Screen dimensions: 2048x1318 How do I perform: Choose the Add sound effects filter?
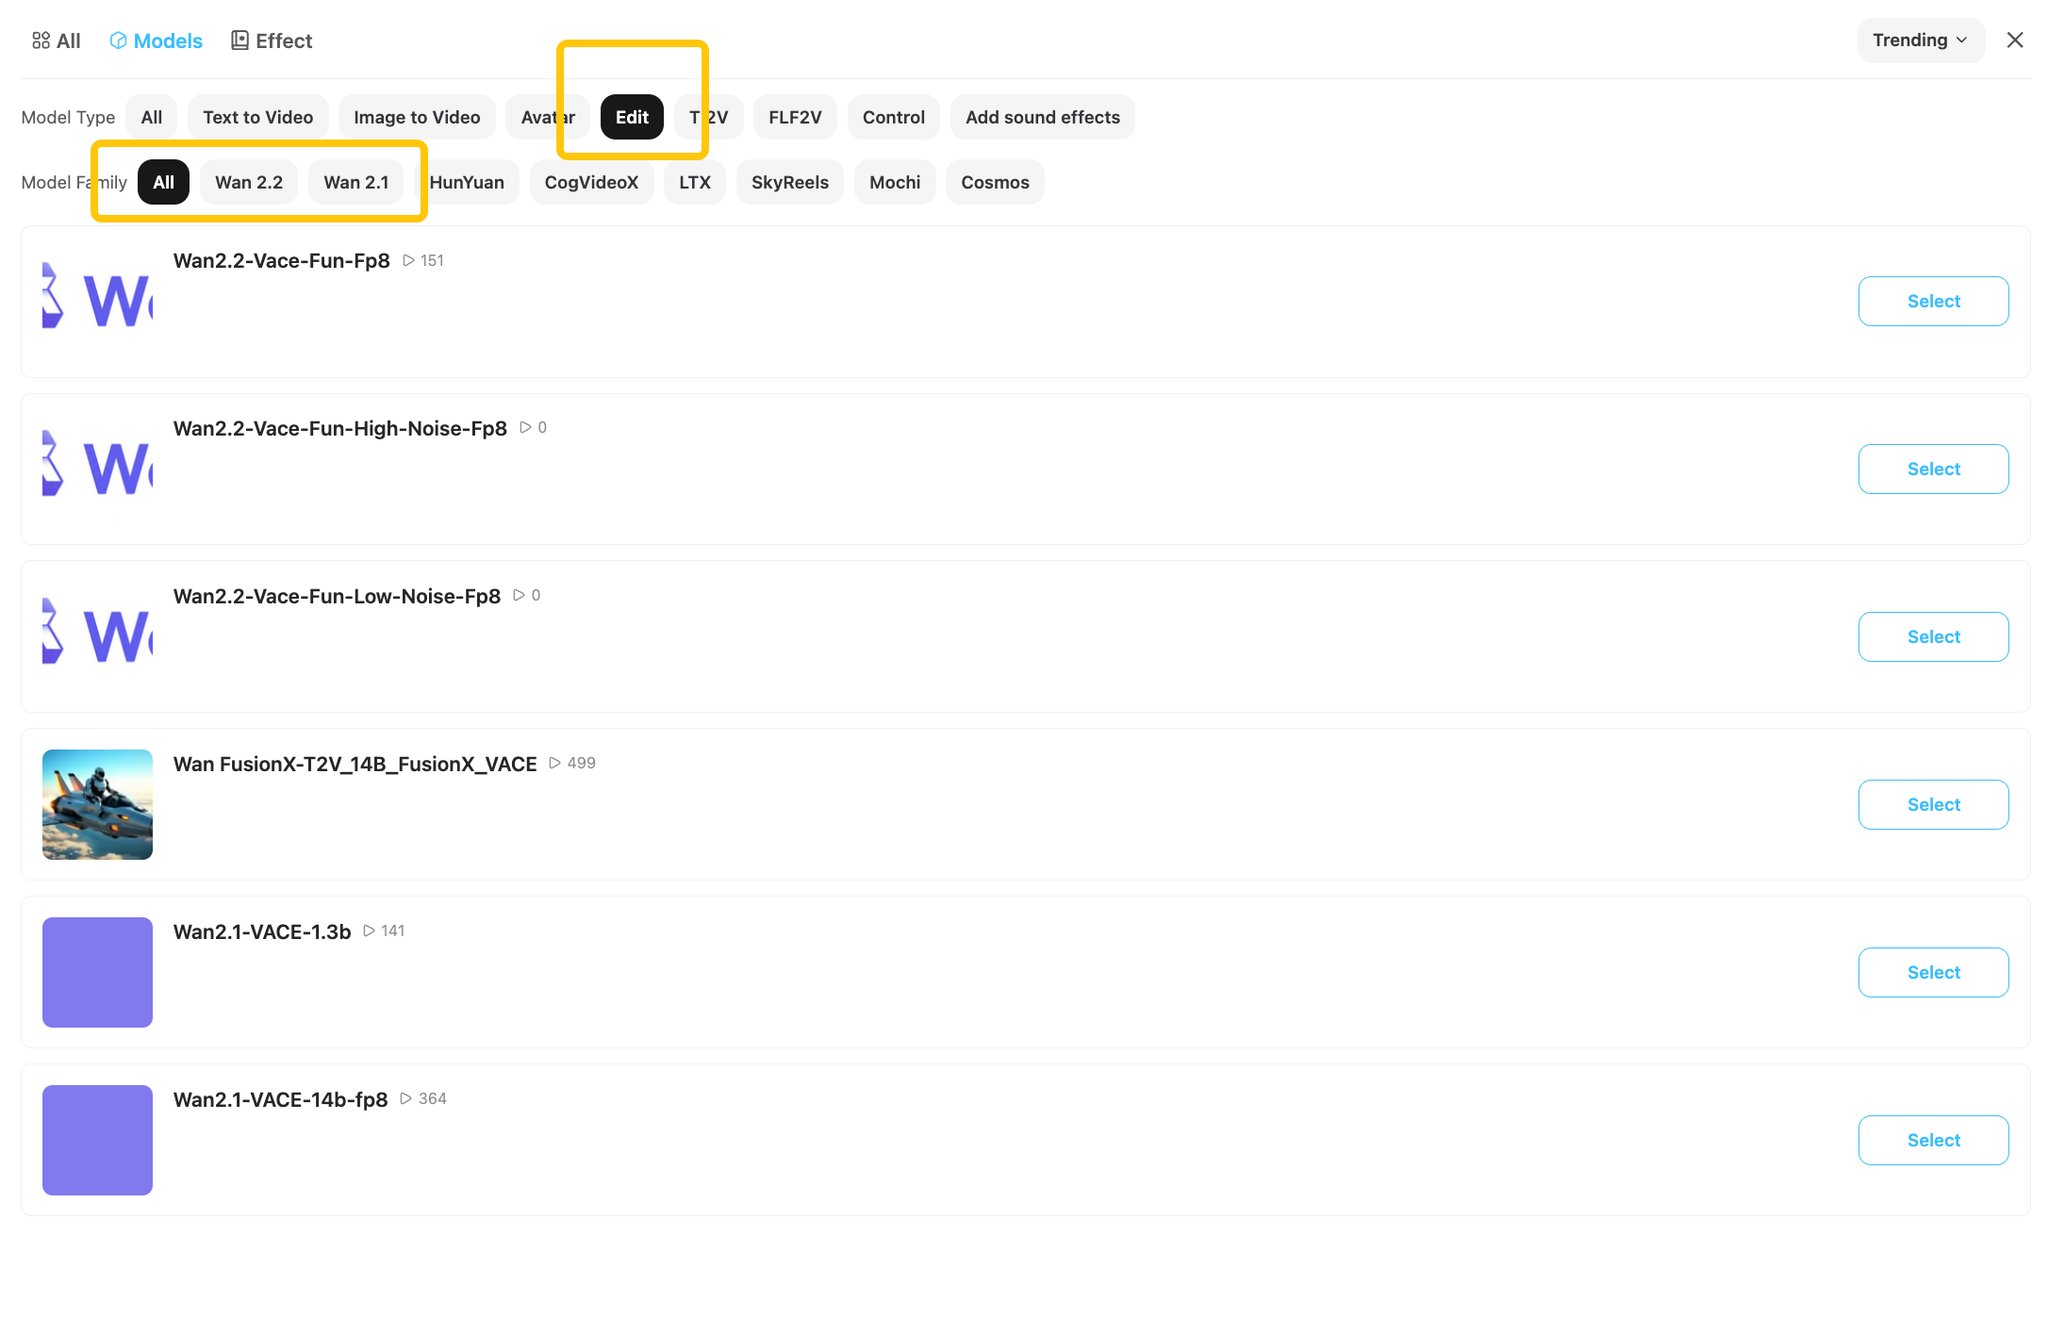[x=1042, y=117]
